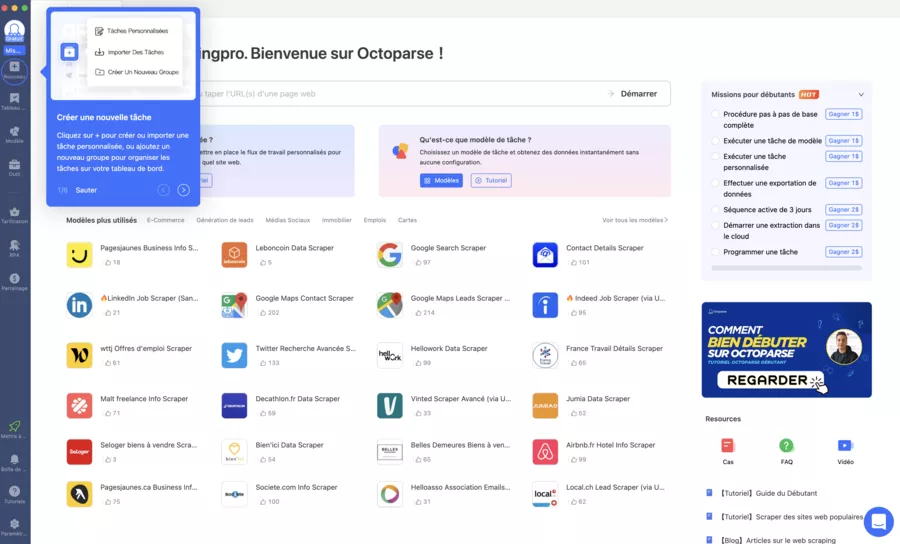Click Gagner 1$ for Procédure pas à pas
The height and width of the screenshot is (544, 900).
tap(844, 114)
